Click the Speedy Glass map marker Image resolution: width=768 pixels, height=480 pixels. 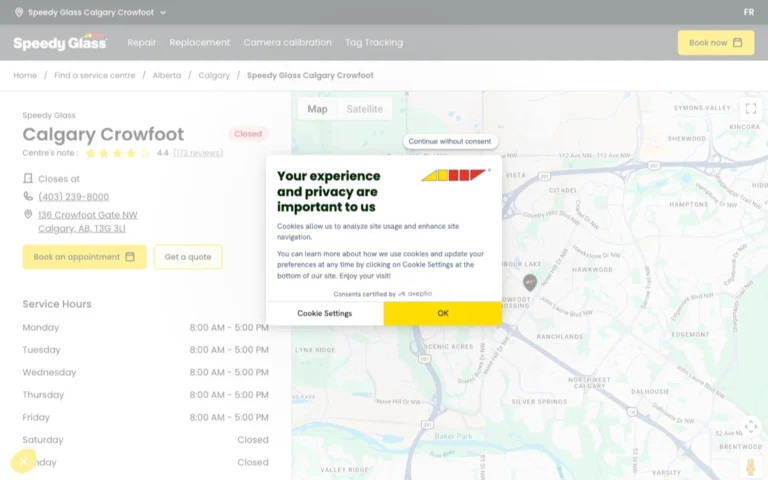click(x=529, y=282)
